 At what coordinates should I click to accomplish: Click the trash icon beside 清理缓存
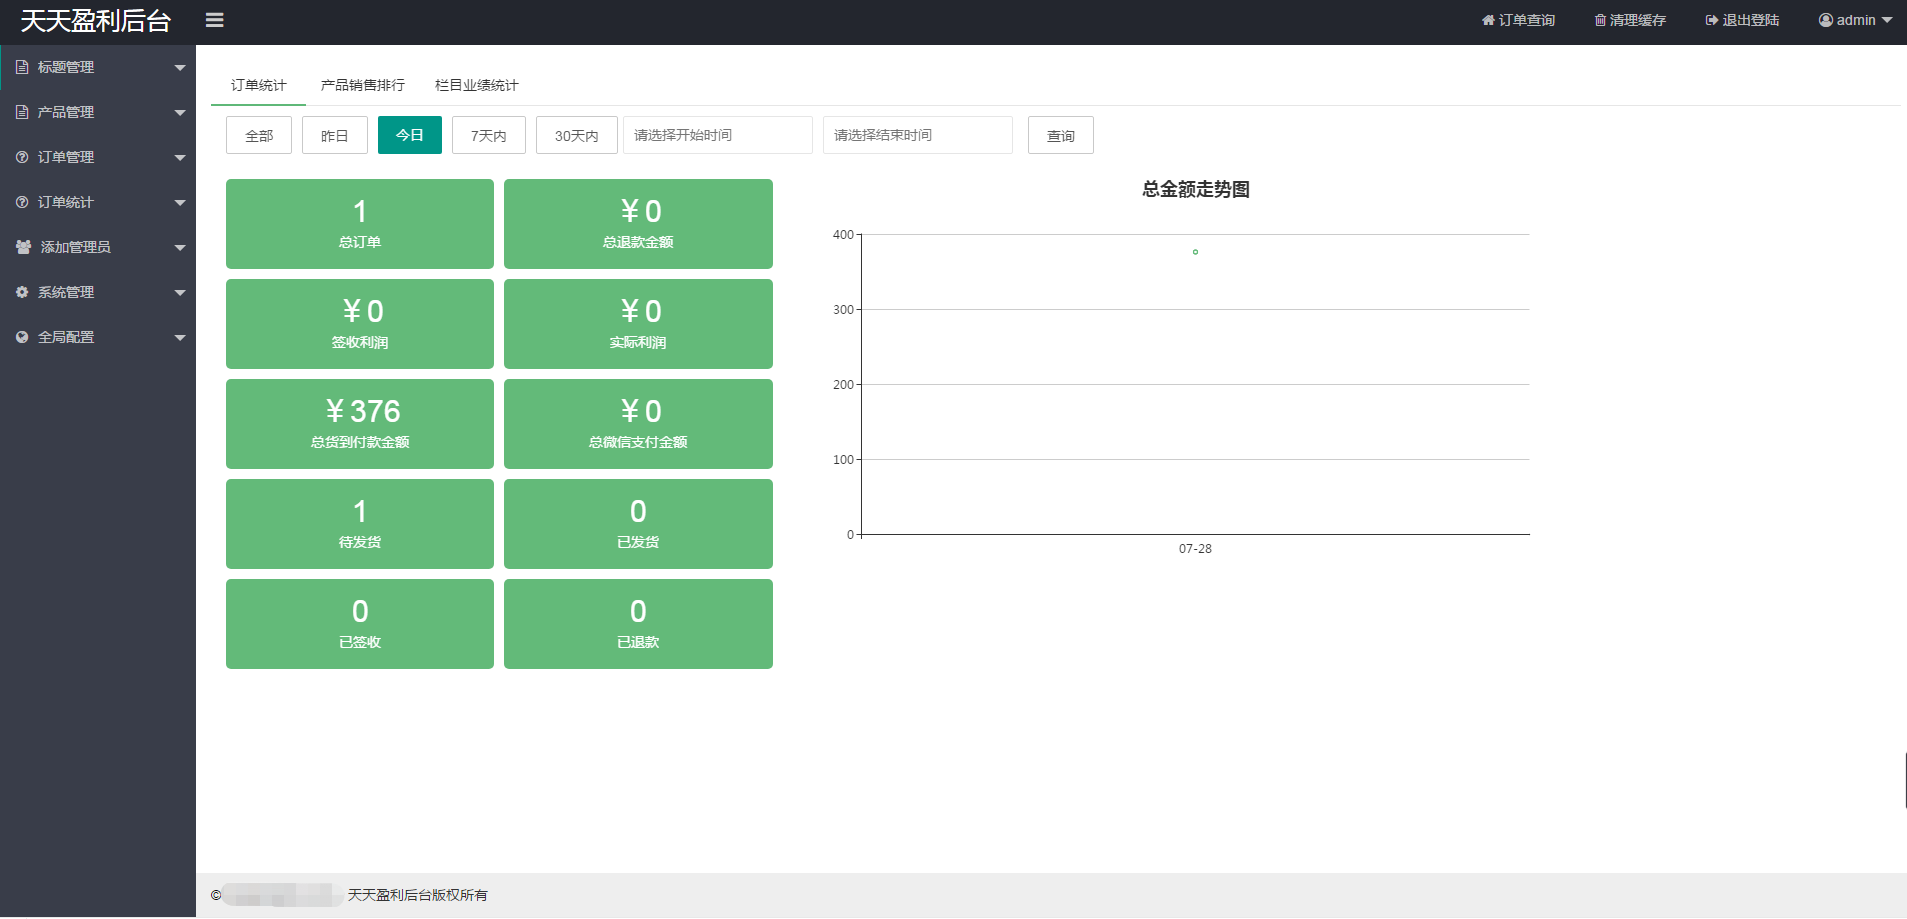[x=1600, y=20]
